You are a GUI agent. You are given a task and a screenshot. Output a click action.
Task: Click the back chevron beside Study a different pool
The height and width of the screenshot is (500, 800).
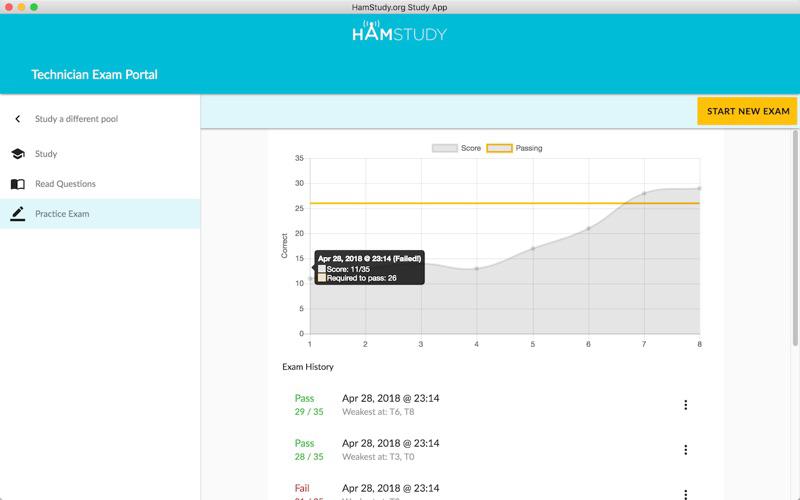coord(18,119)
